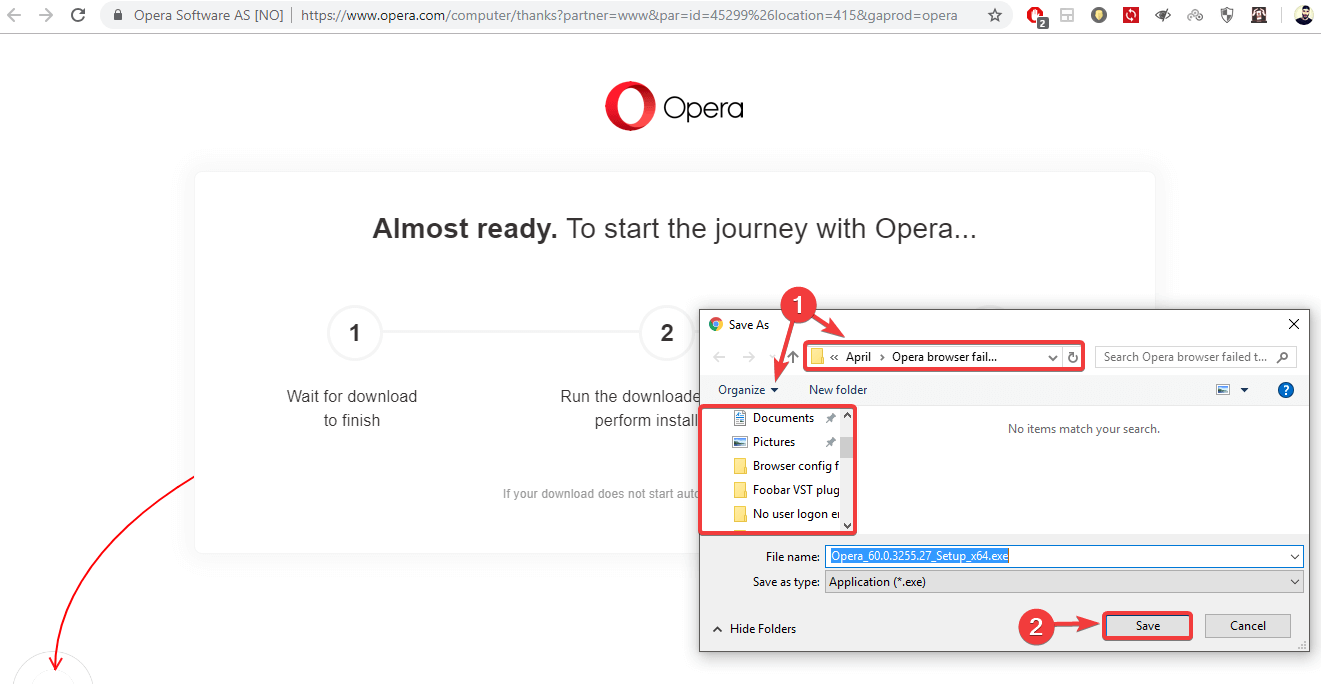The width and height of the screenshot is (1321, 684).
Task: Open the Save As help icon
Action: click(1286, 390)
